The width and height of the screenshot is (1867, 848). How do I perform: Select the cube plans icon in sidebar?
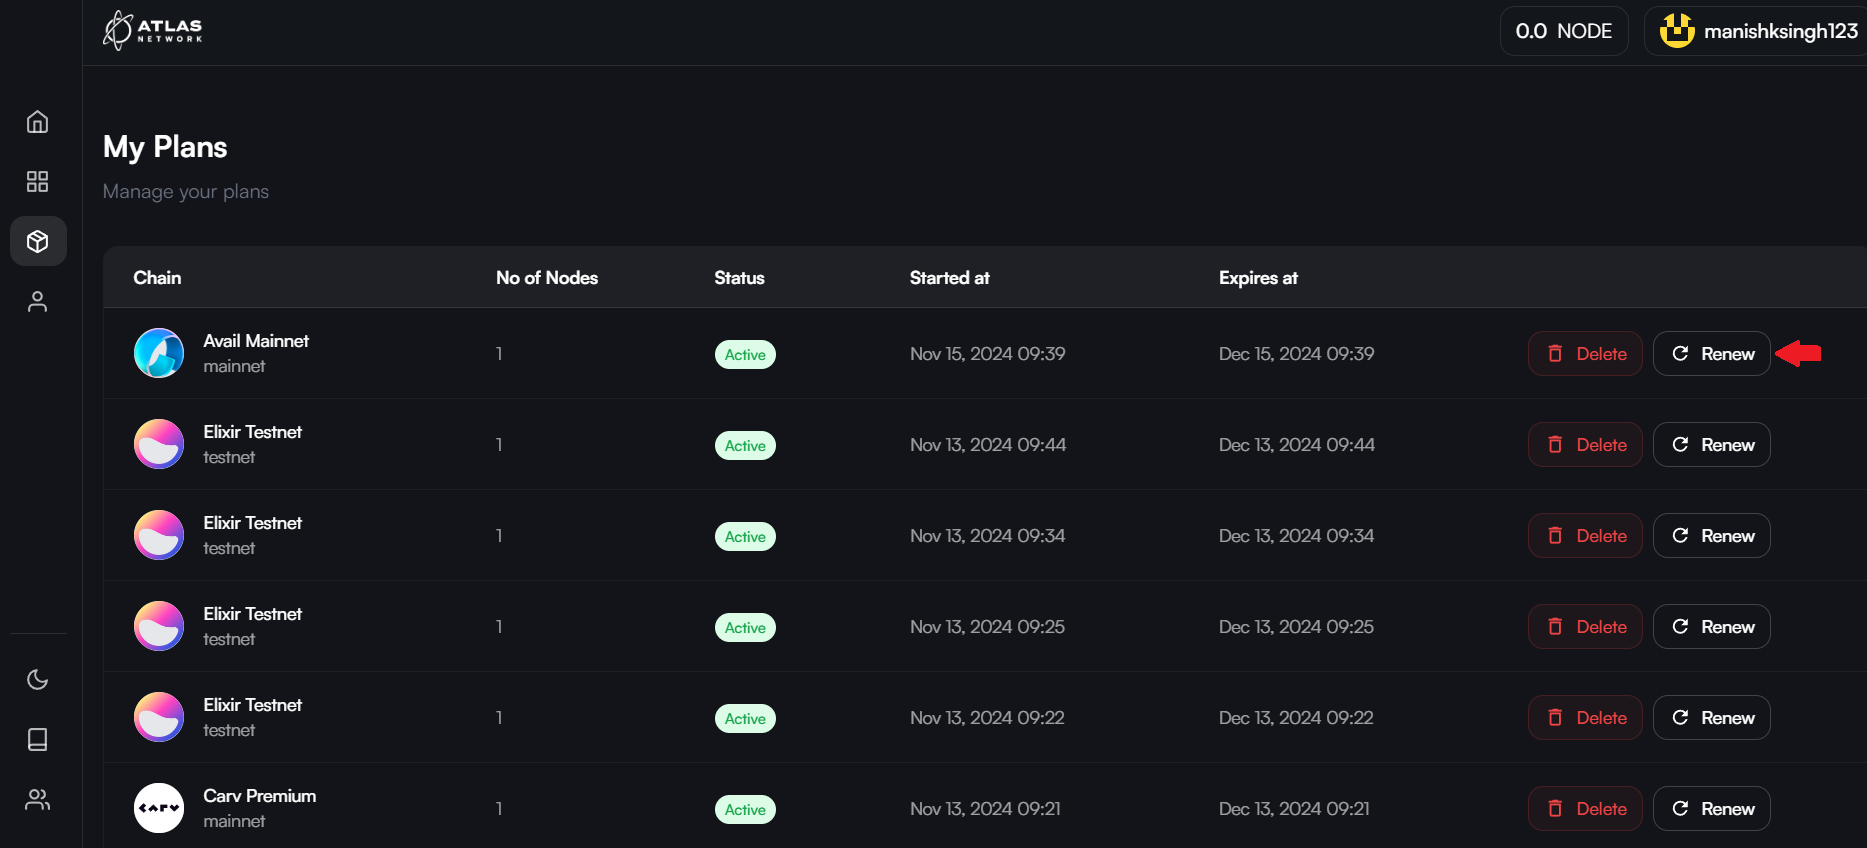(x=38, y=241)
